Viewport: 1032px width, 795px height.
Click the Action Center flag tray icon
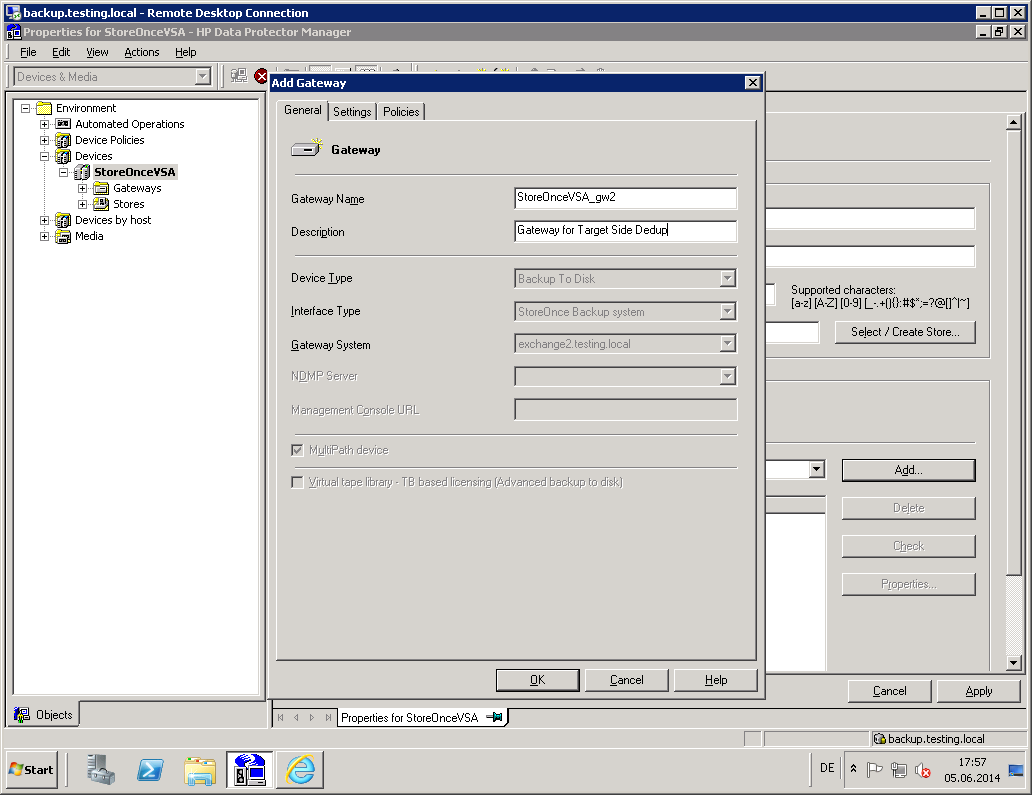pyautogui.click(x=875, y=769)
